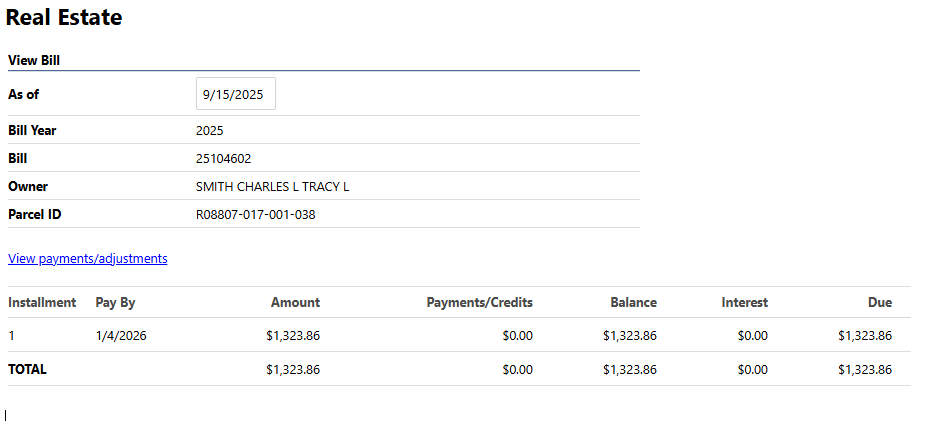This screenshot has width=949, height=421.
Task: Click the bill number 25104602
Action: pos(224,158)
